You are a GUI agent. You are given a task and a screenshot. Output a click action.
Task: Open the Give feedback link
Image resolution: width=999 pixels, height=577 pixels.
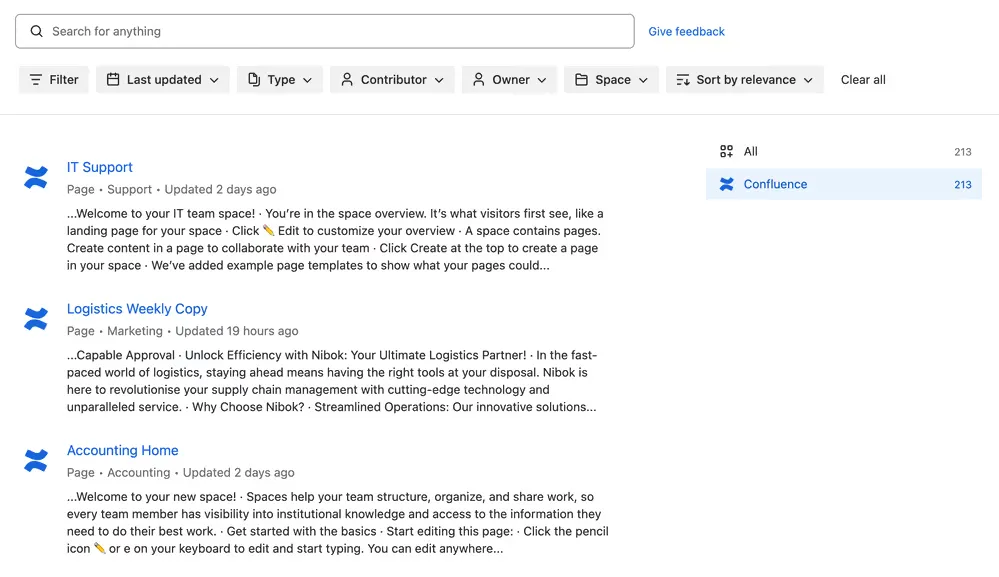pyautogui.click(x=686, y=31)
